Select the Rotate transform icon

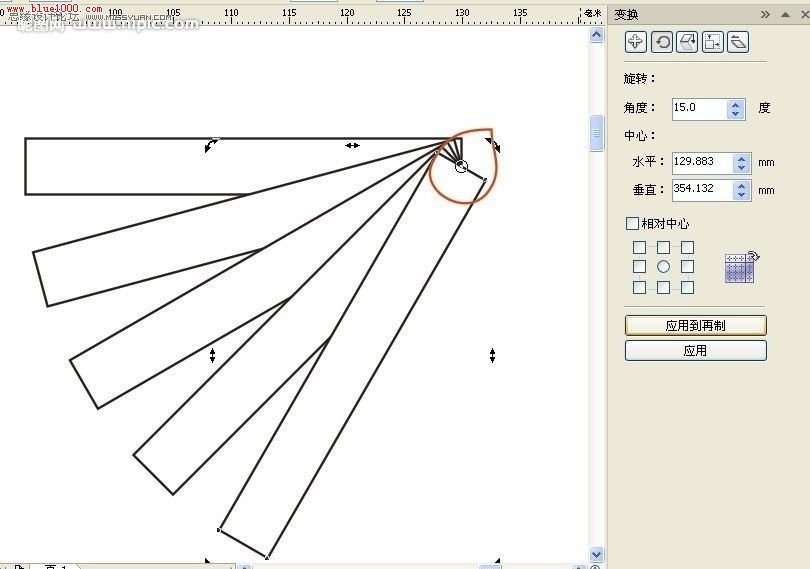click(x=662, y=41)
